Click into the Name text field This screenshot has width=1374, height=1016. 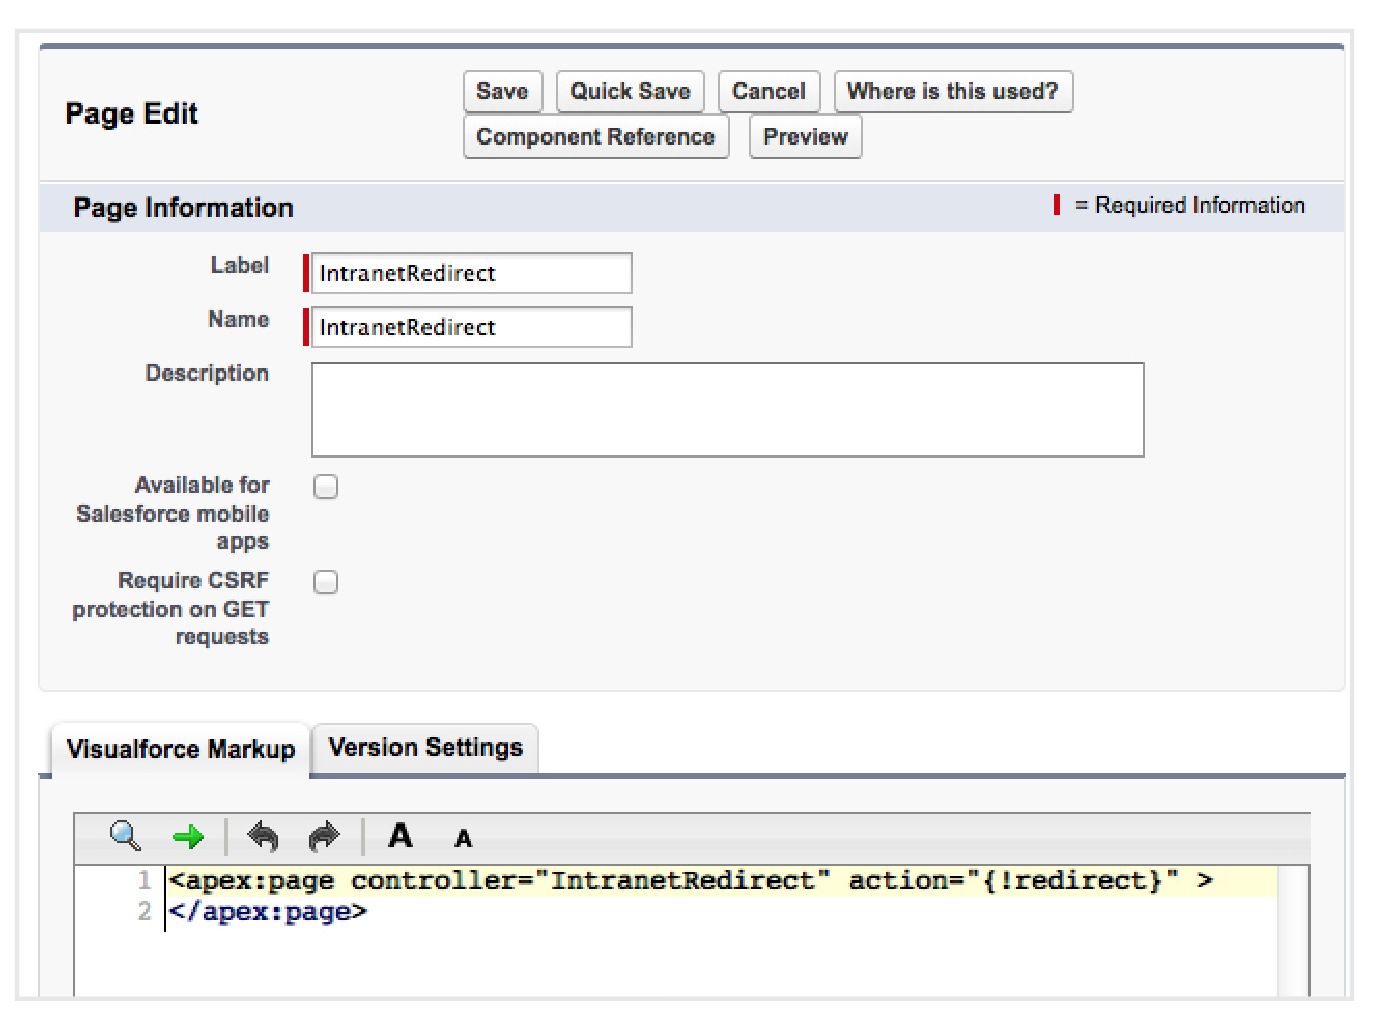tap(471, 328)
